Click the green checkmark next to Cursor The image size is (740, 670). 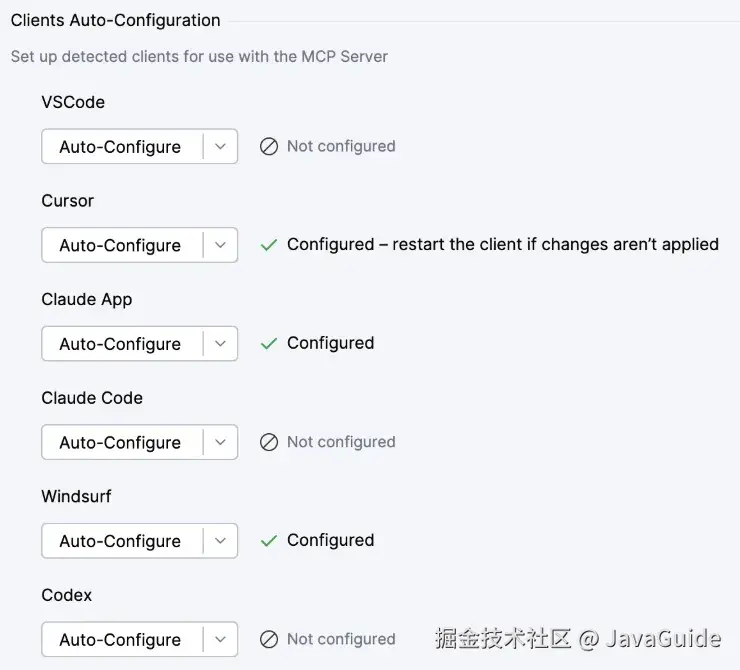268,245
